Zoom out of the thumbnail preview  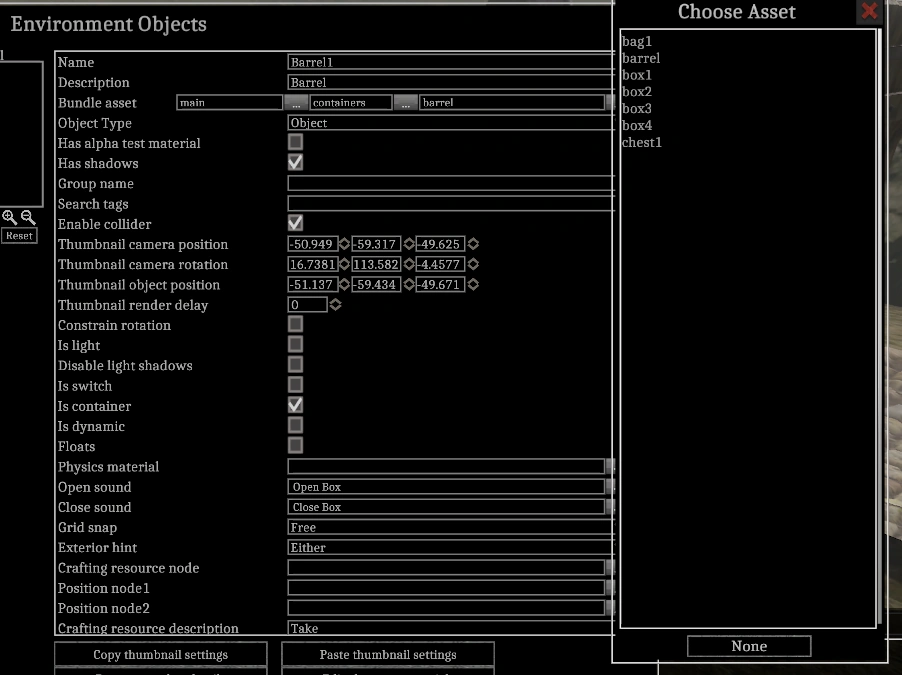[x=28, y=217]
